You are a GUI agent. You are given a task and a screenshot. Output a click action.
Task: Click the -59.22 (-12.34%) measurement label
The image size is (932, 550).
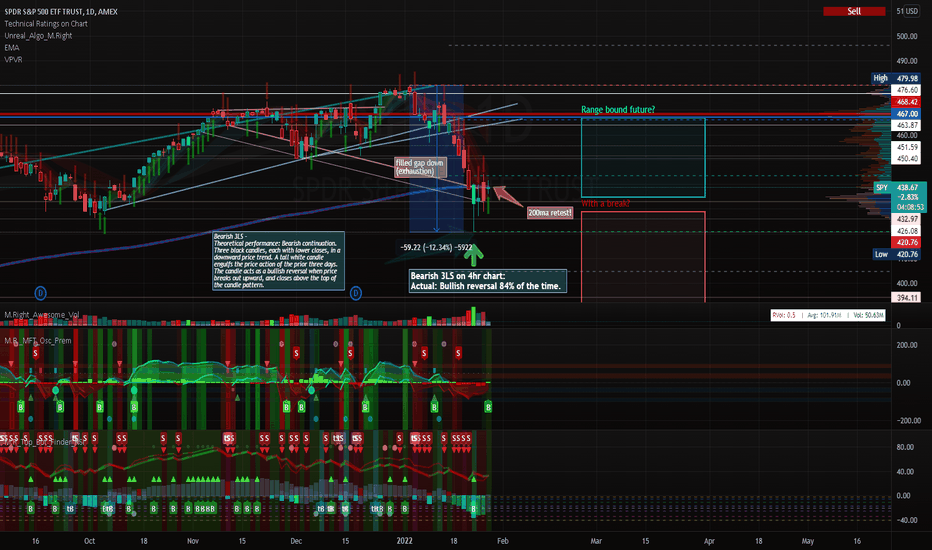(x=436, y=247)
